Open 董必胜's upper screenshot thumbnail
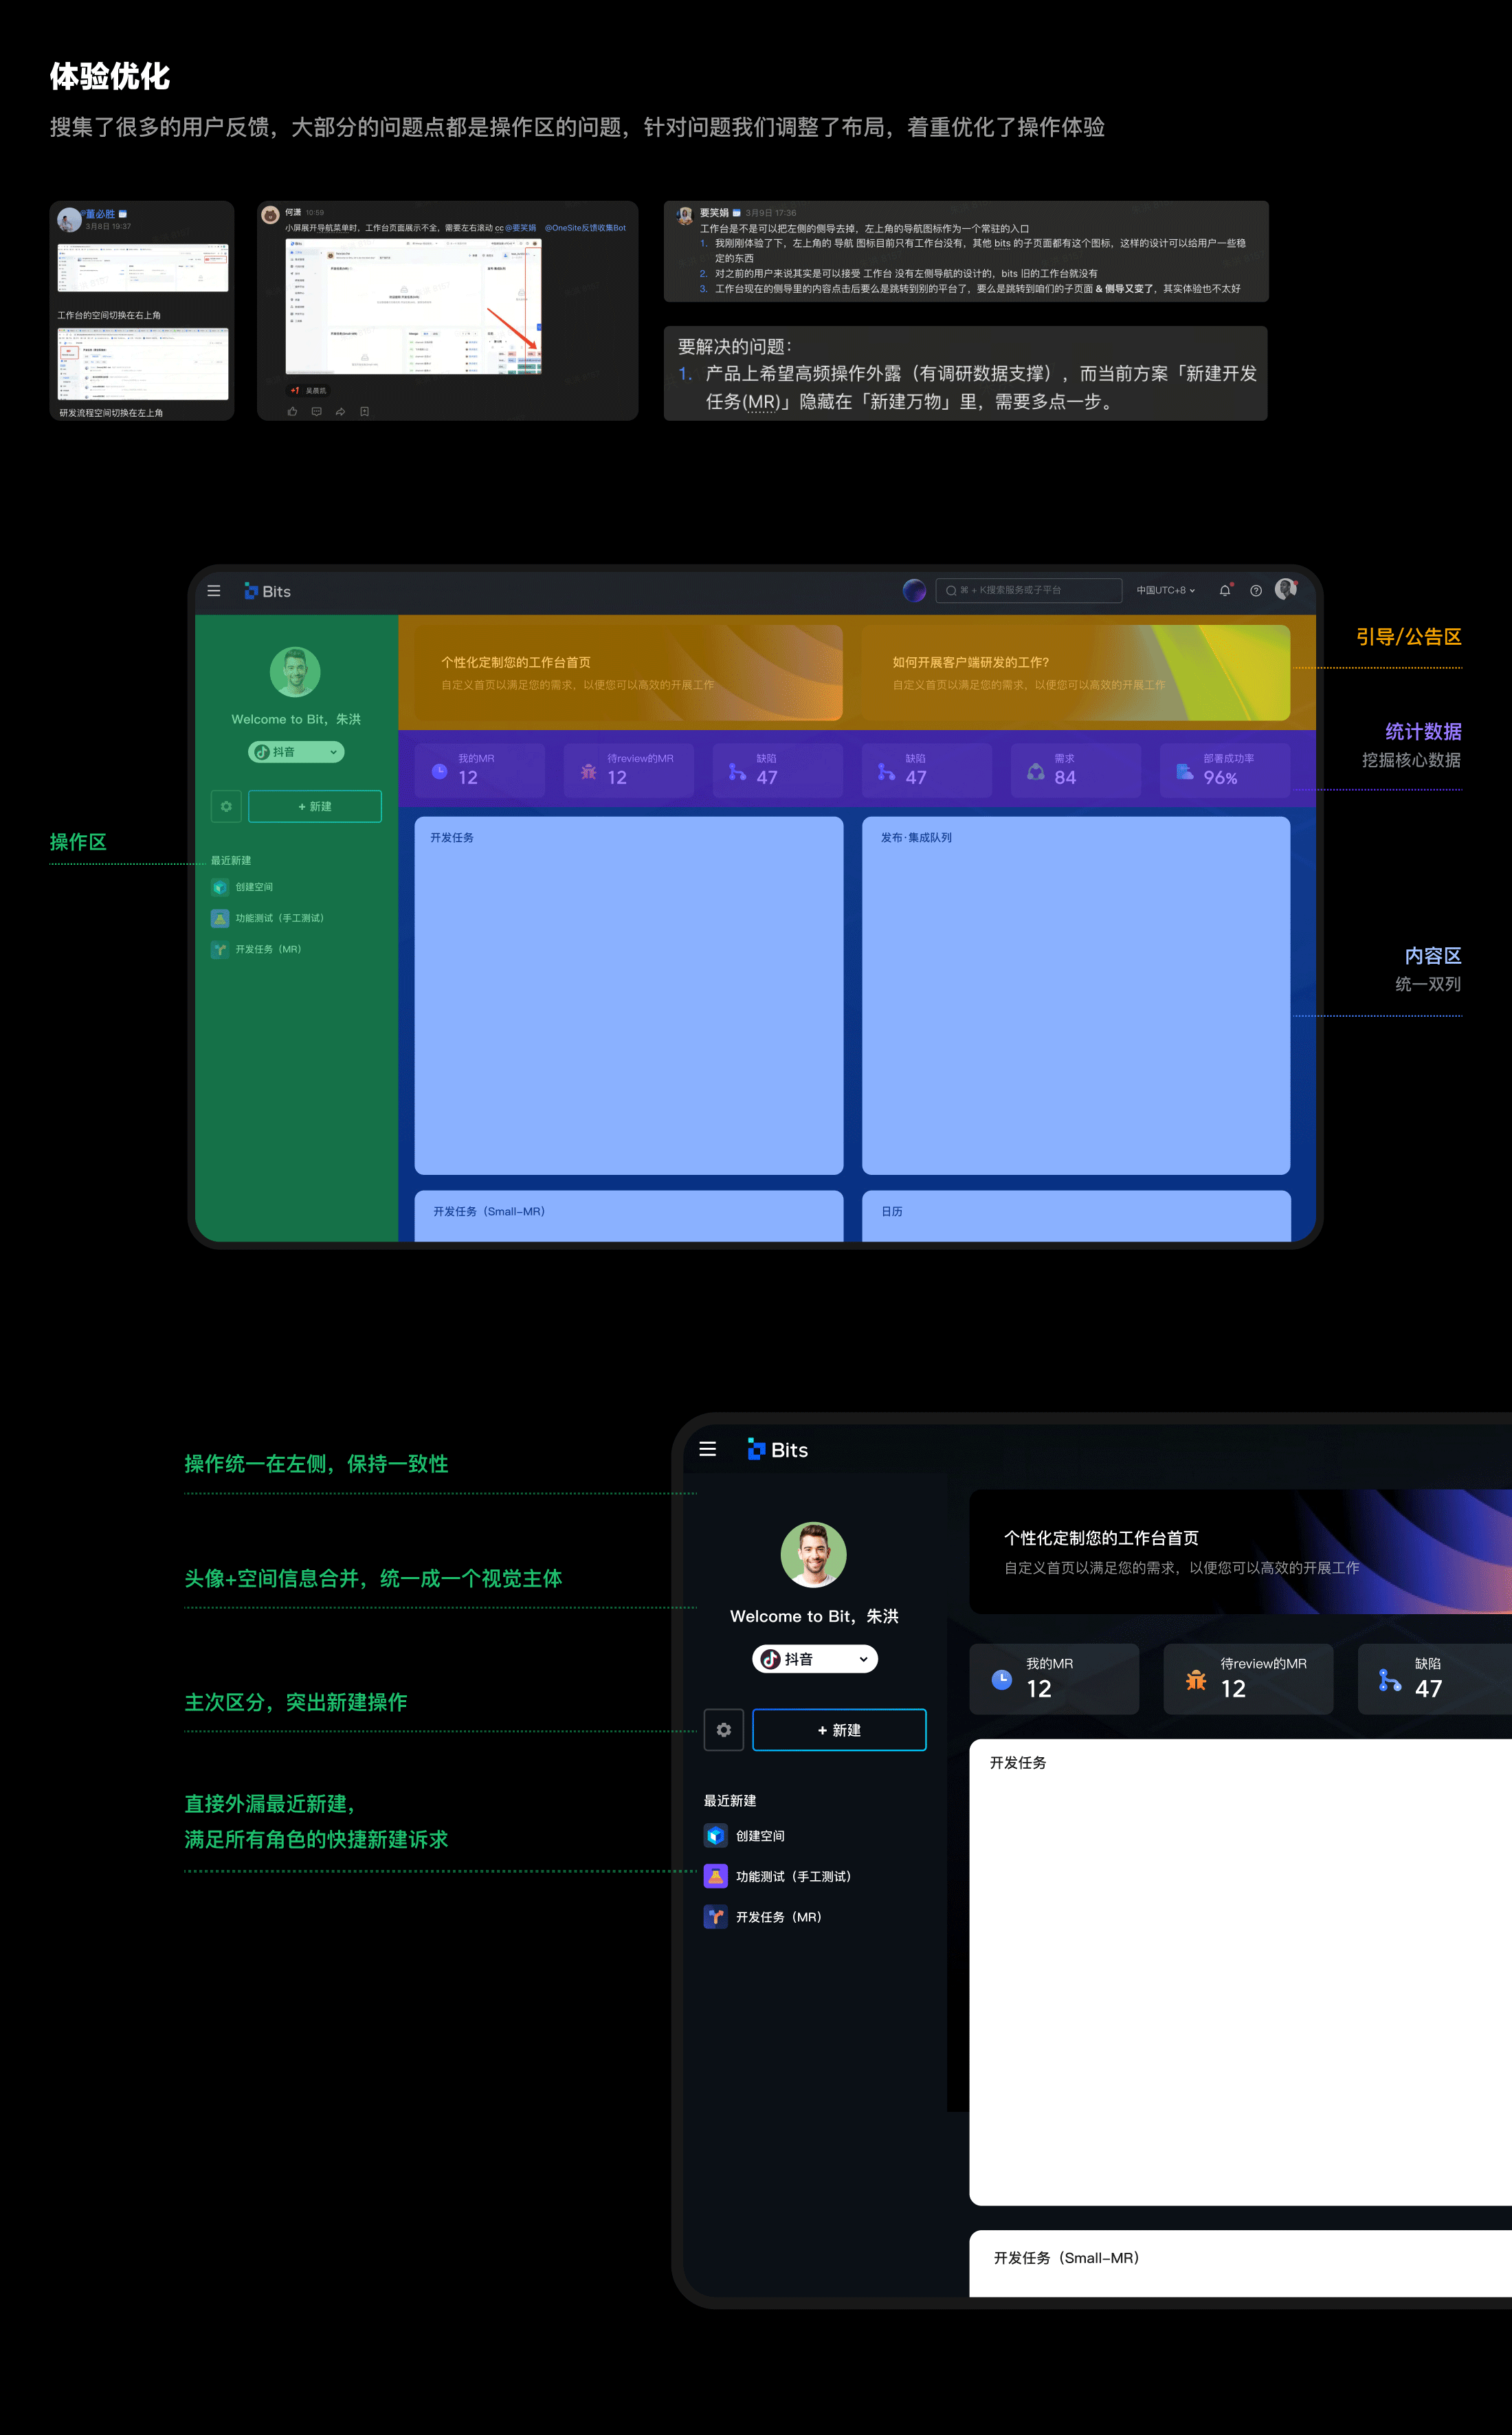 click(x=143, y=267)
